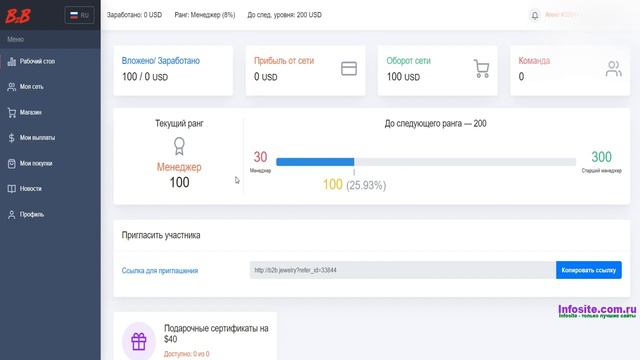Click the Моя сеть people icon
640x360 pixels.
tap(12, 87)
